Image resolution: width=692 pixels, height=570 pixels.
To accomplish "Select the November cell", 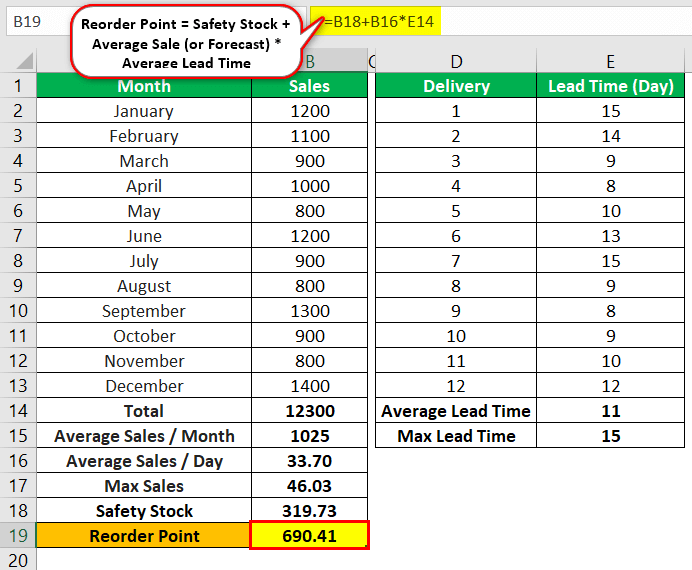I will click(144, 361).
